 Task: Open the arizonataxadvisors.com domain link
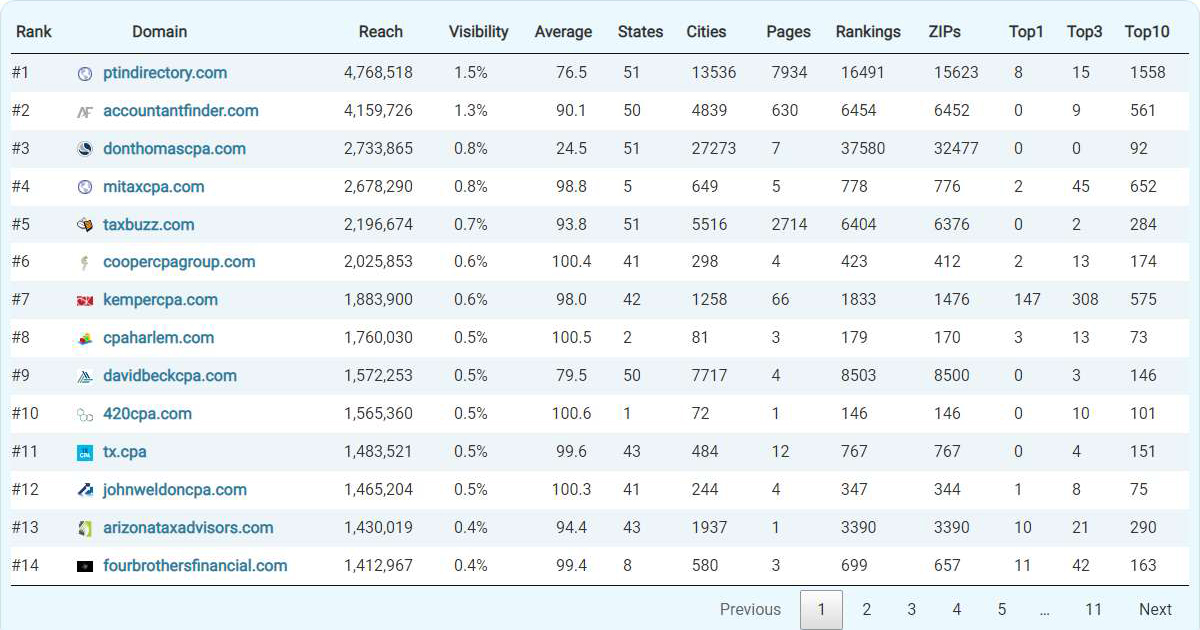tap(188, 528)
